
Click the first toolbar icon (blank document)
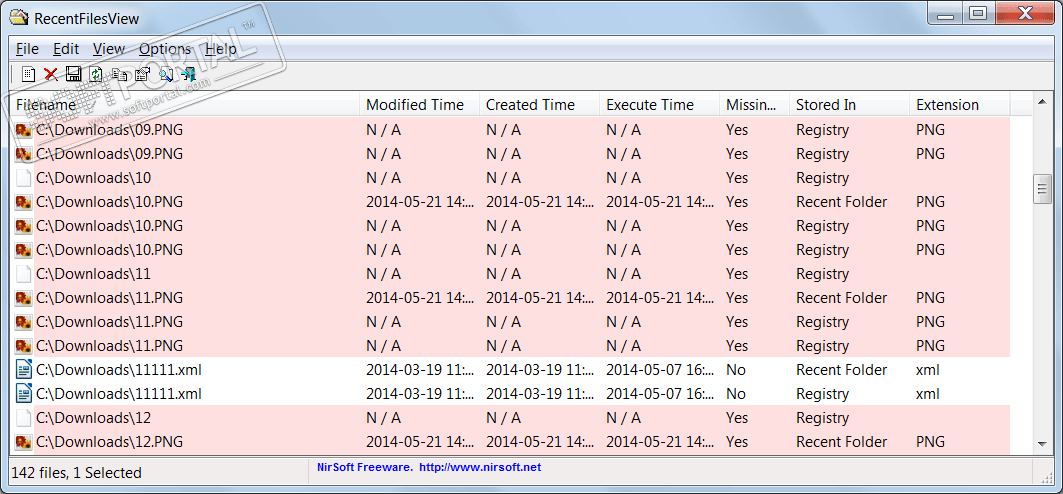28,74
